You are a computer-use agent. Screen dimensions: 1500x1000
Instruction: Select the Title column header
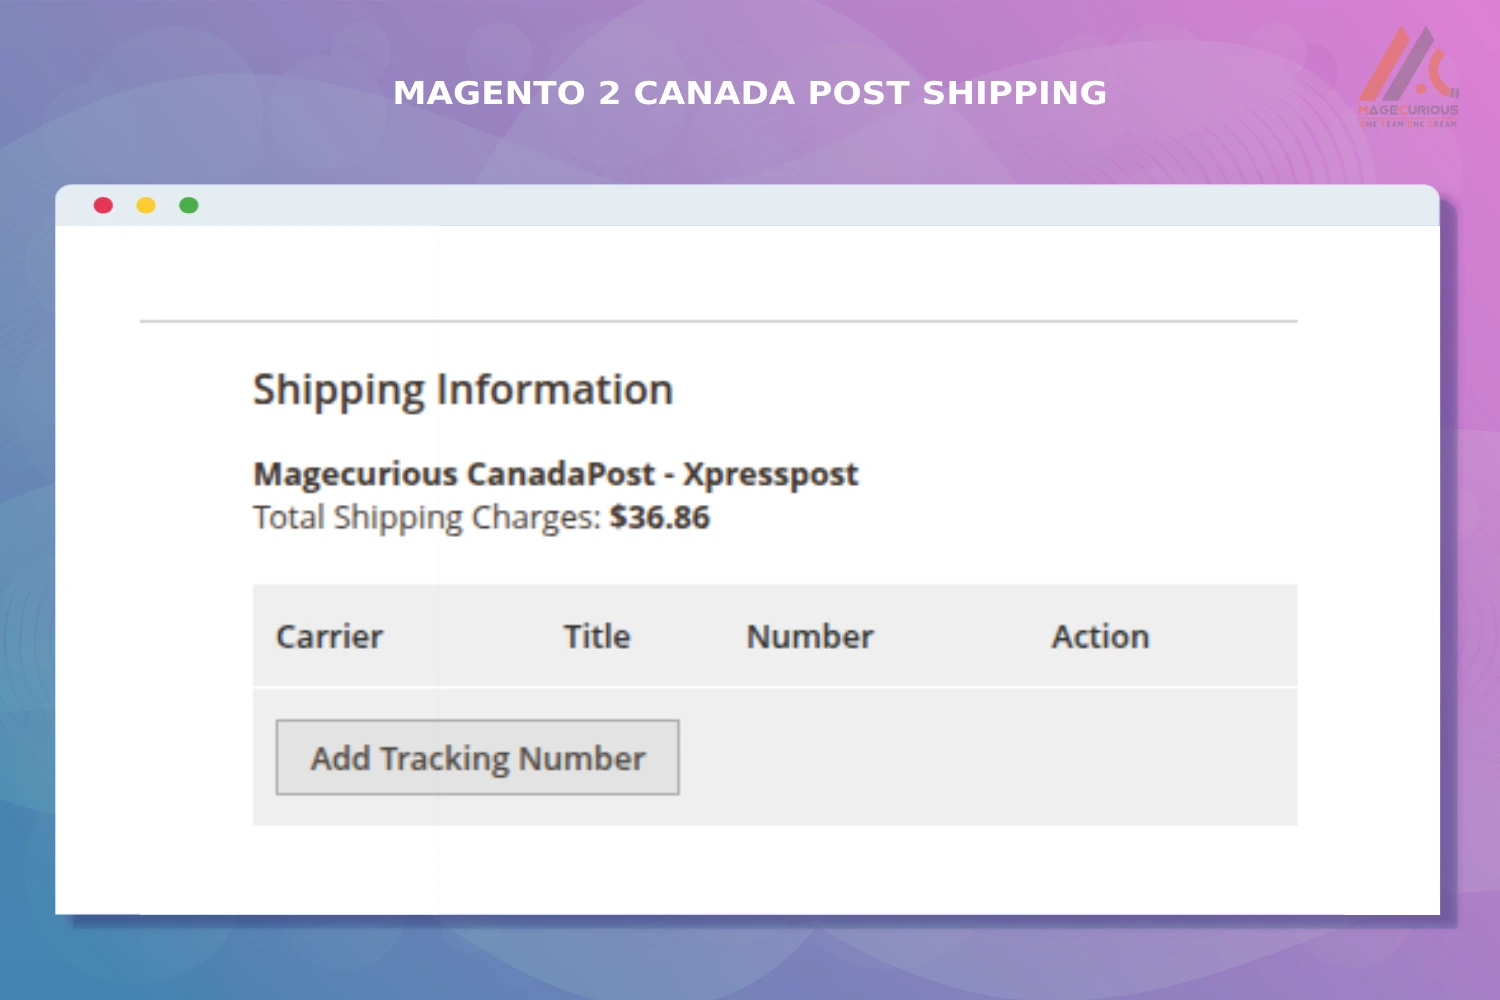click(x=597, y=637)
